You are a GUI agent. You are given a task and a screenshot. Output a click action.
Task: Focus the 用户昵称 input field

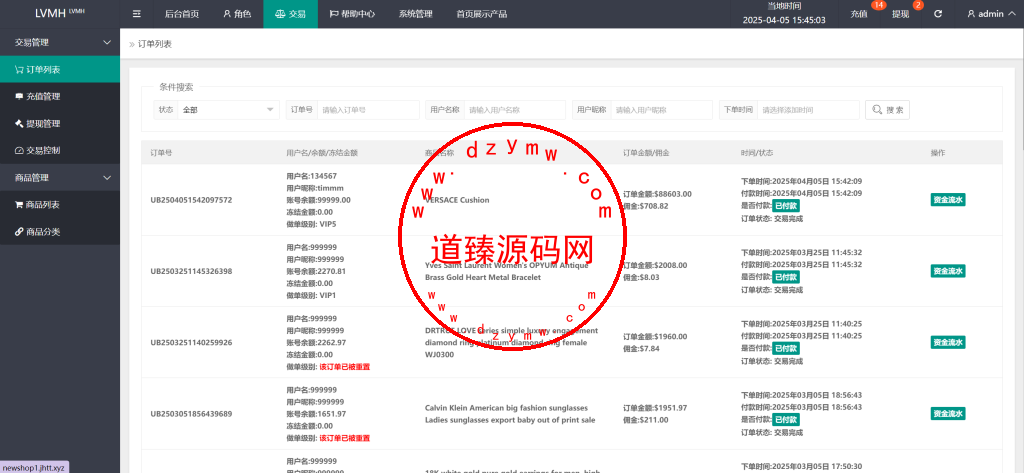point(662,110)
